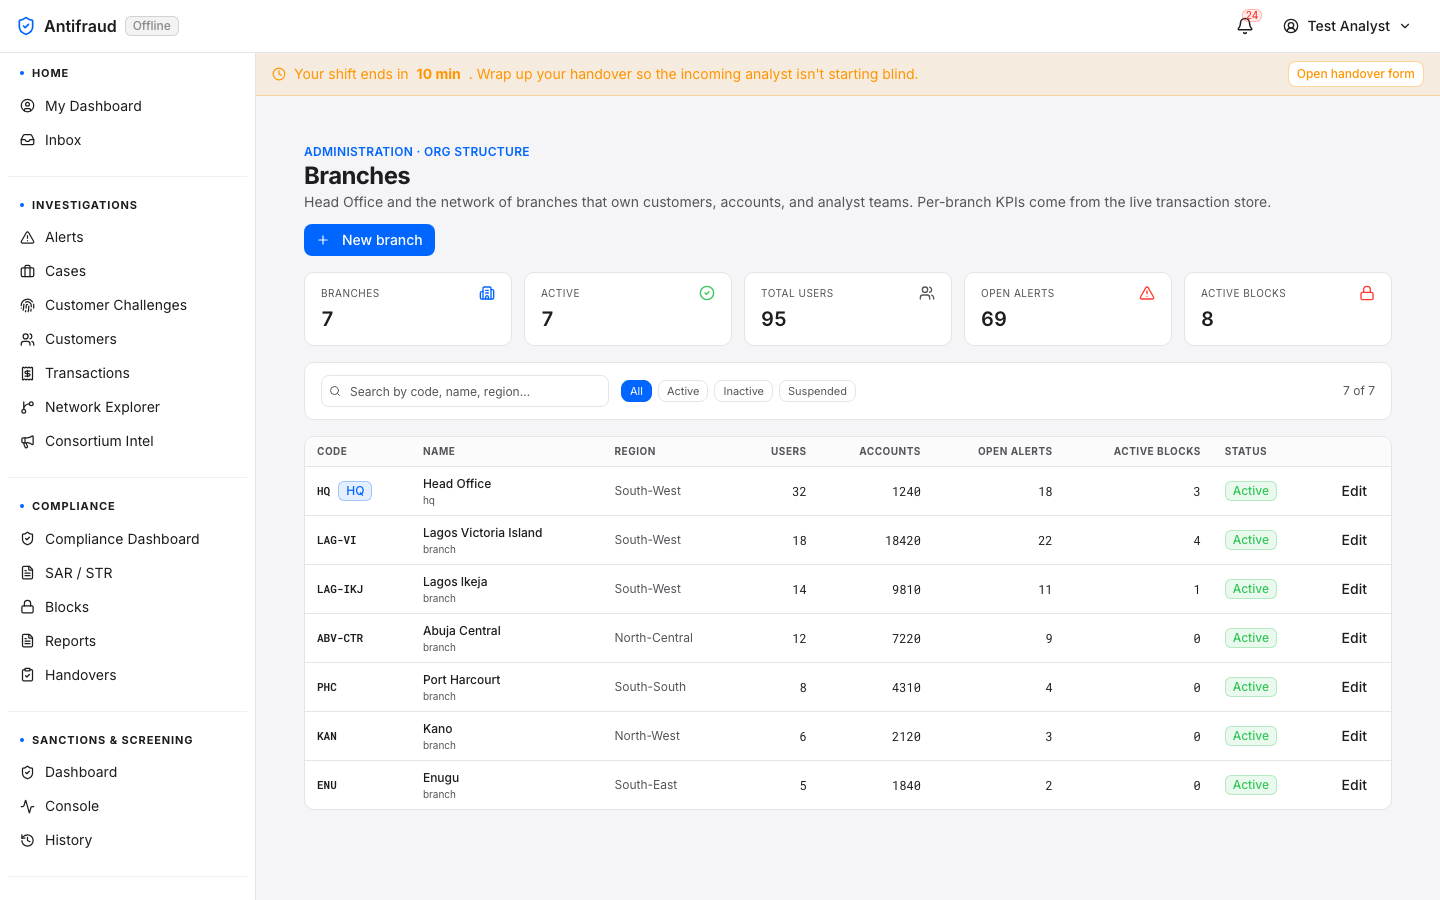Open Alerts via its triangle icon
The image size is (1440, 900).
click(28, 237)
